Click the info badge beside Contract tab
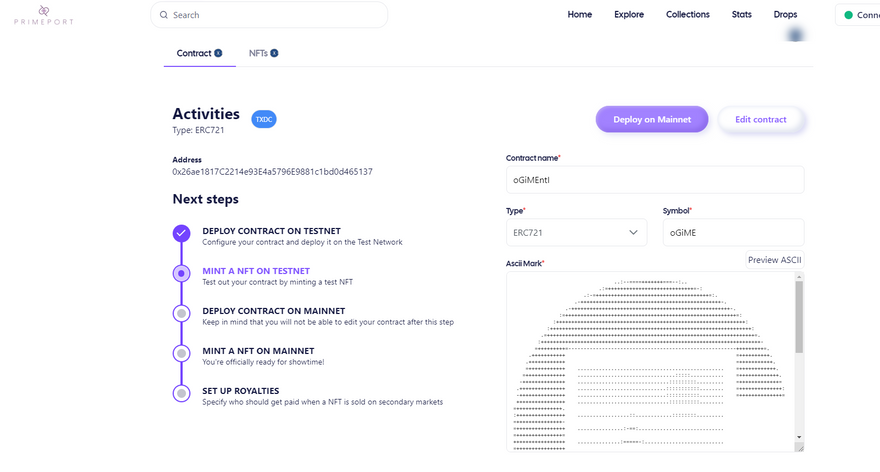 tap(218, 53)
